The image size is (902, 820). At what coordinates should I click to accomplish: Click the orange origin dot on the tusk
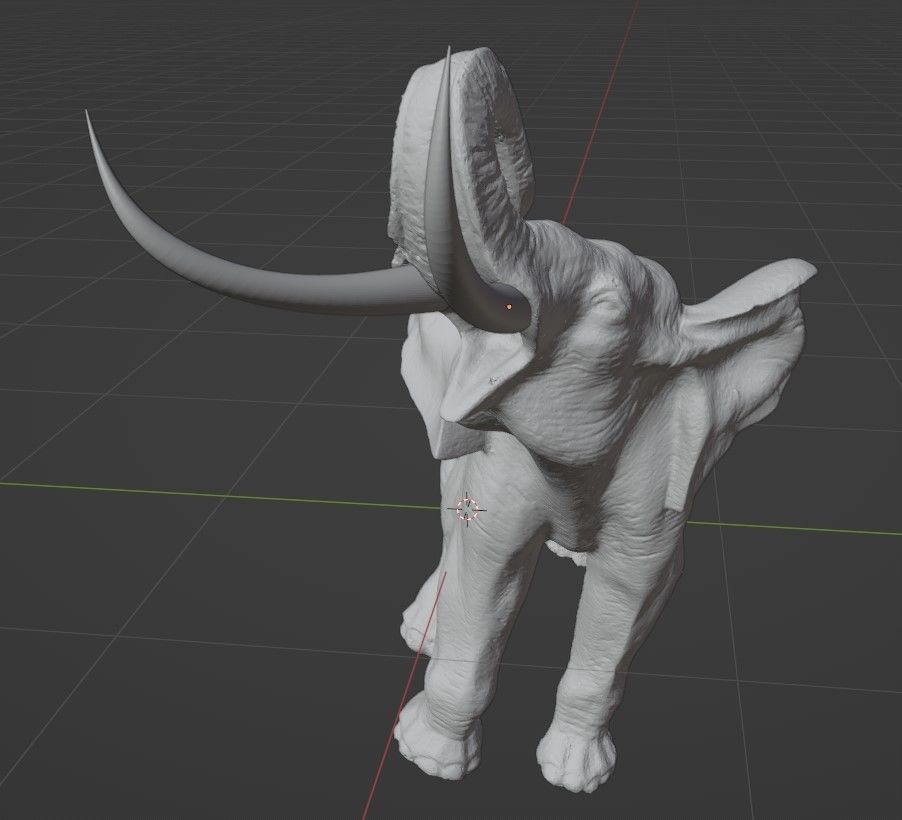click(x=509, y=307)
